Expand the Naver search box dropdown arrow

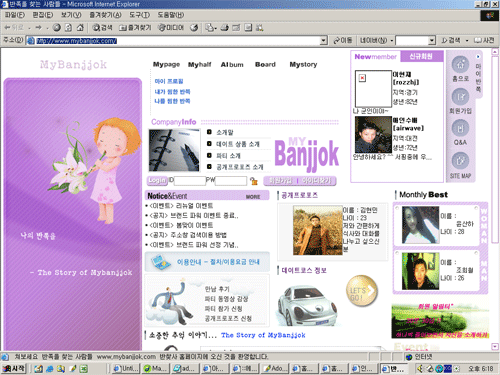coord(432,41)
